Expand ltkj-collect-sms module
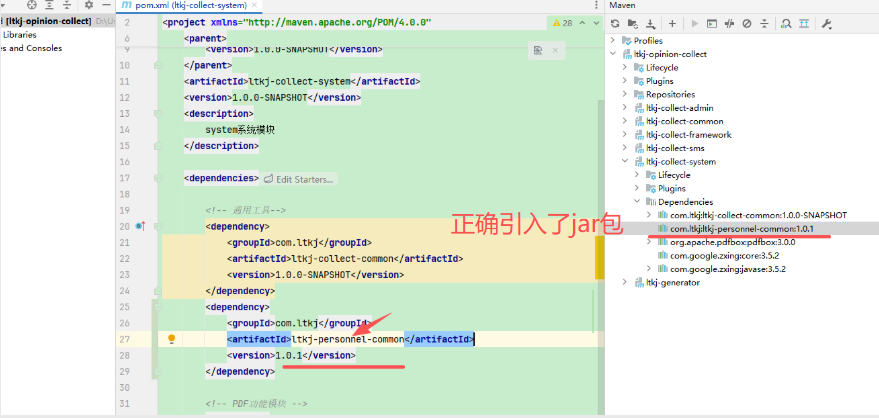The width and height of the screenshot is (879, 418). pyautogui.click(x=625, y=148)
